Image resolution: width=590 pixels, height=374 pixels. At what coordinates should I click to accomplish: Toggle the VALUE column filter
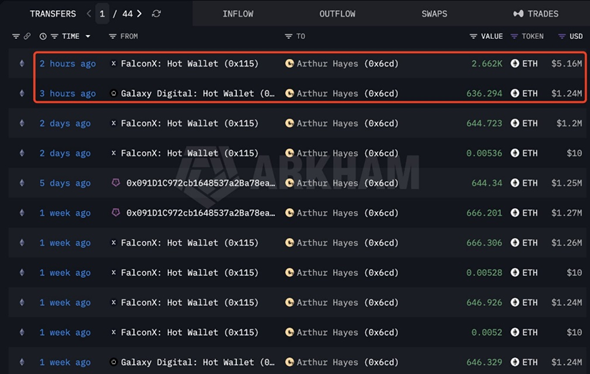click(473, 36)
